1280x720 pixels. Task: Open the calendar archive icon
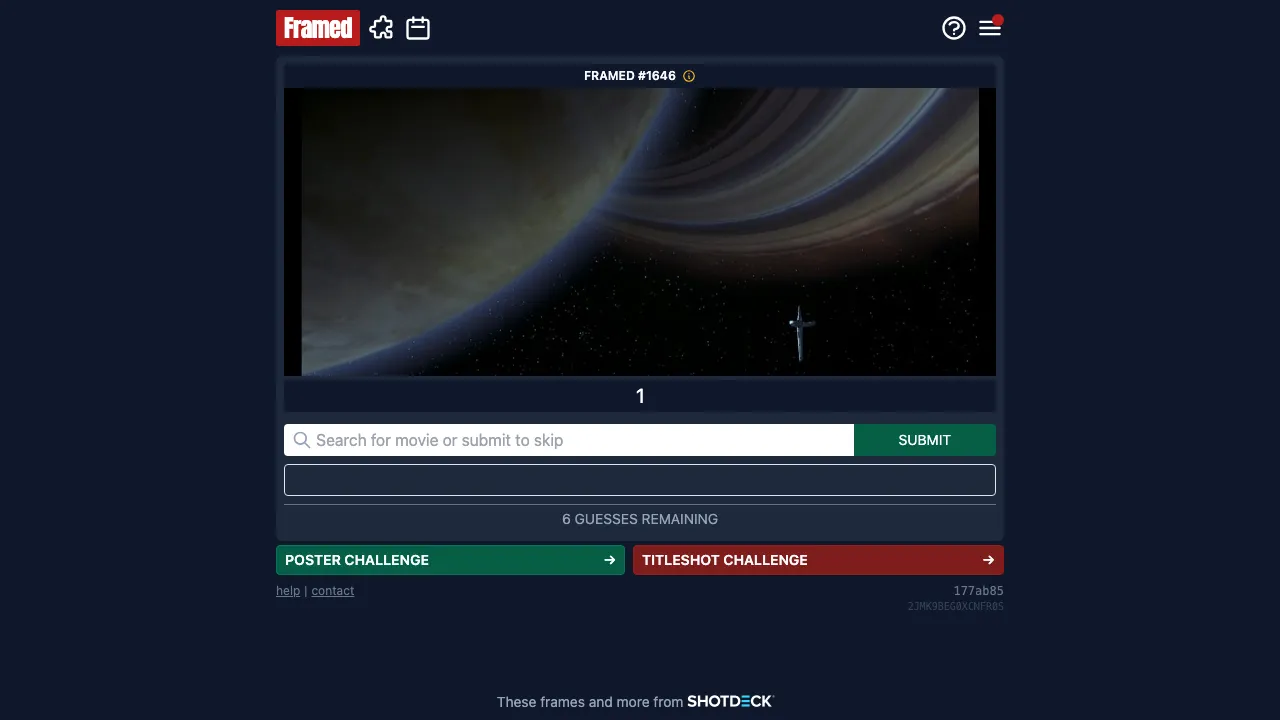[418, 28]
